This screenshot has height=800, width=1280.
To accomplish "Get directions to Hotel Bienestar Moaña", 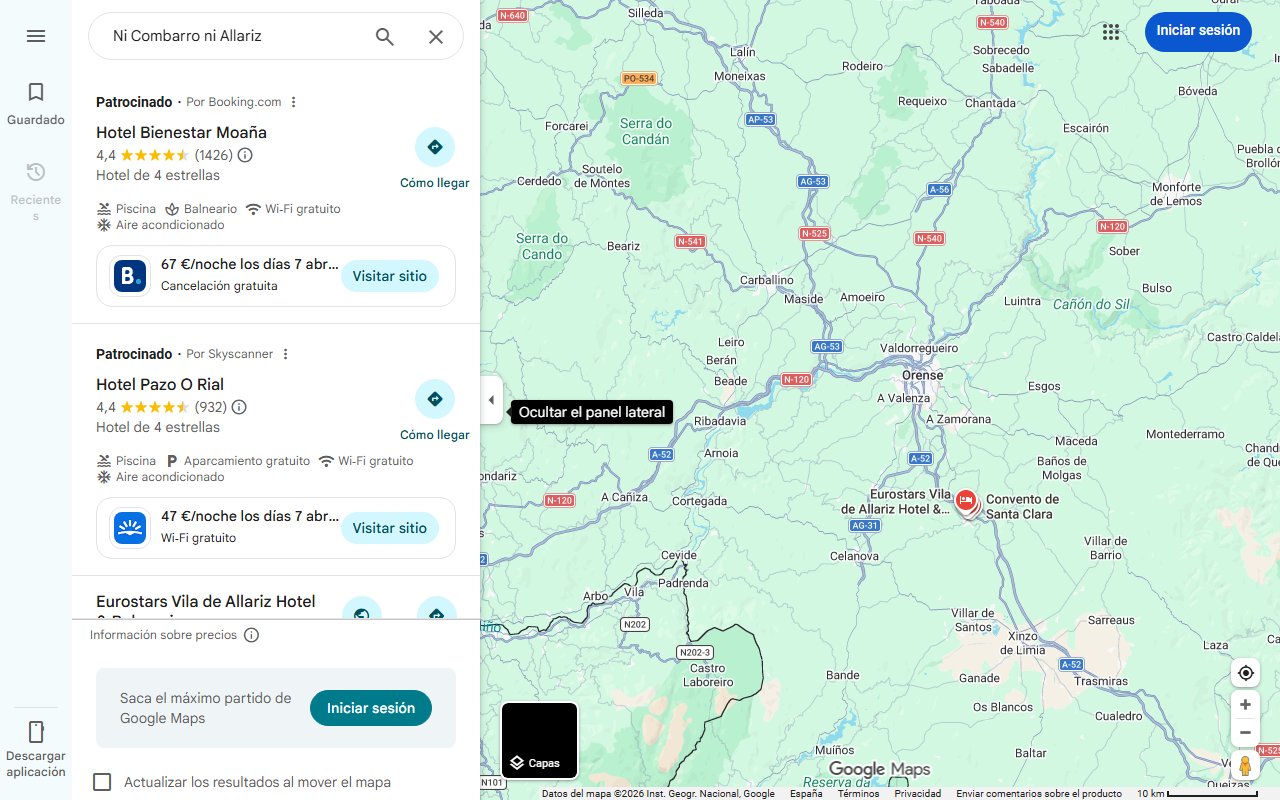I will tap(435, 146).
